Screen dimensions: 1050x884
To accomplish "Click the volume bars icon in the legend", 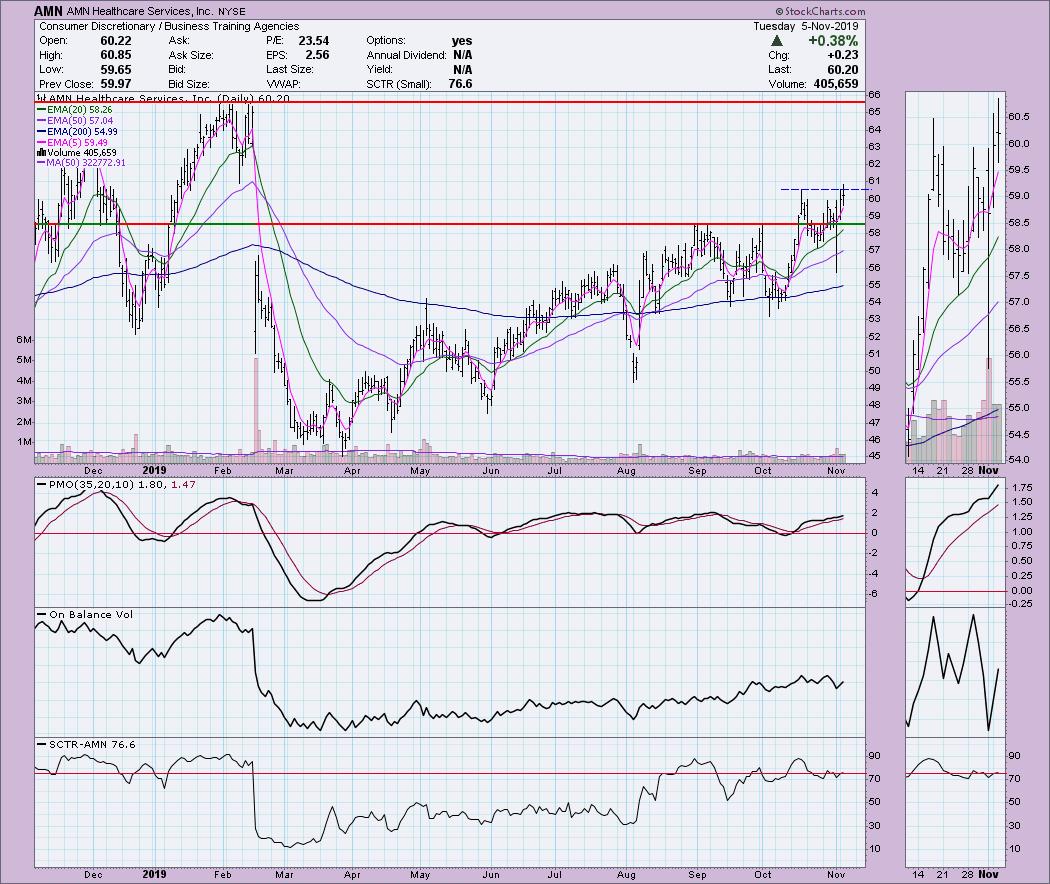I will click(x=40, y=153).
